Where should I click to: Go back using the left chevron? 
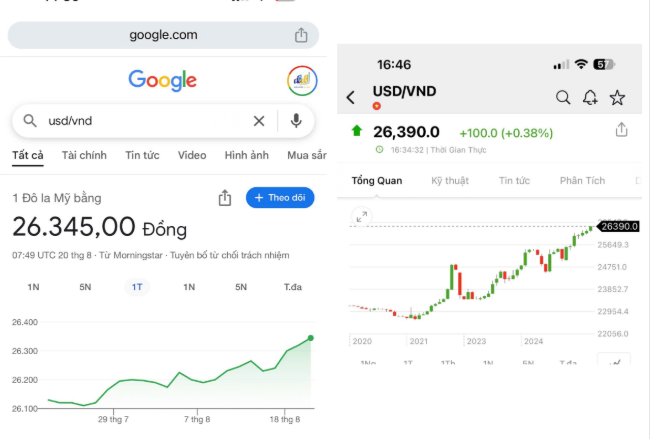click(351, 97)
